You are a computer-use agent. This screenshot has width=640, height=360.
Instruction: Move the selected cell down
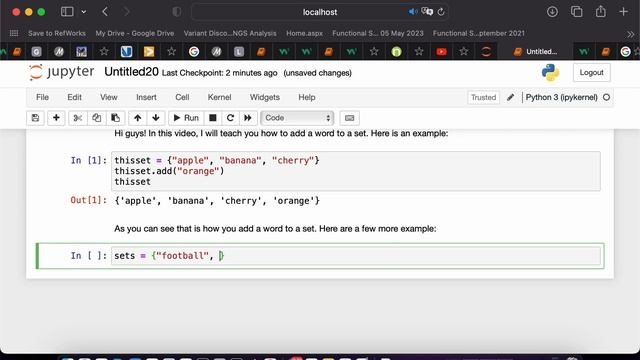pyautogui.click(x=156, y=118)
